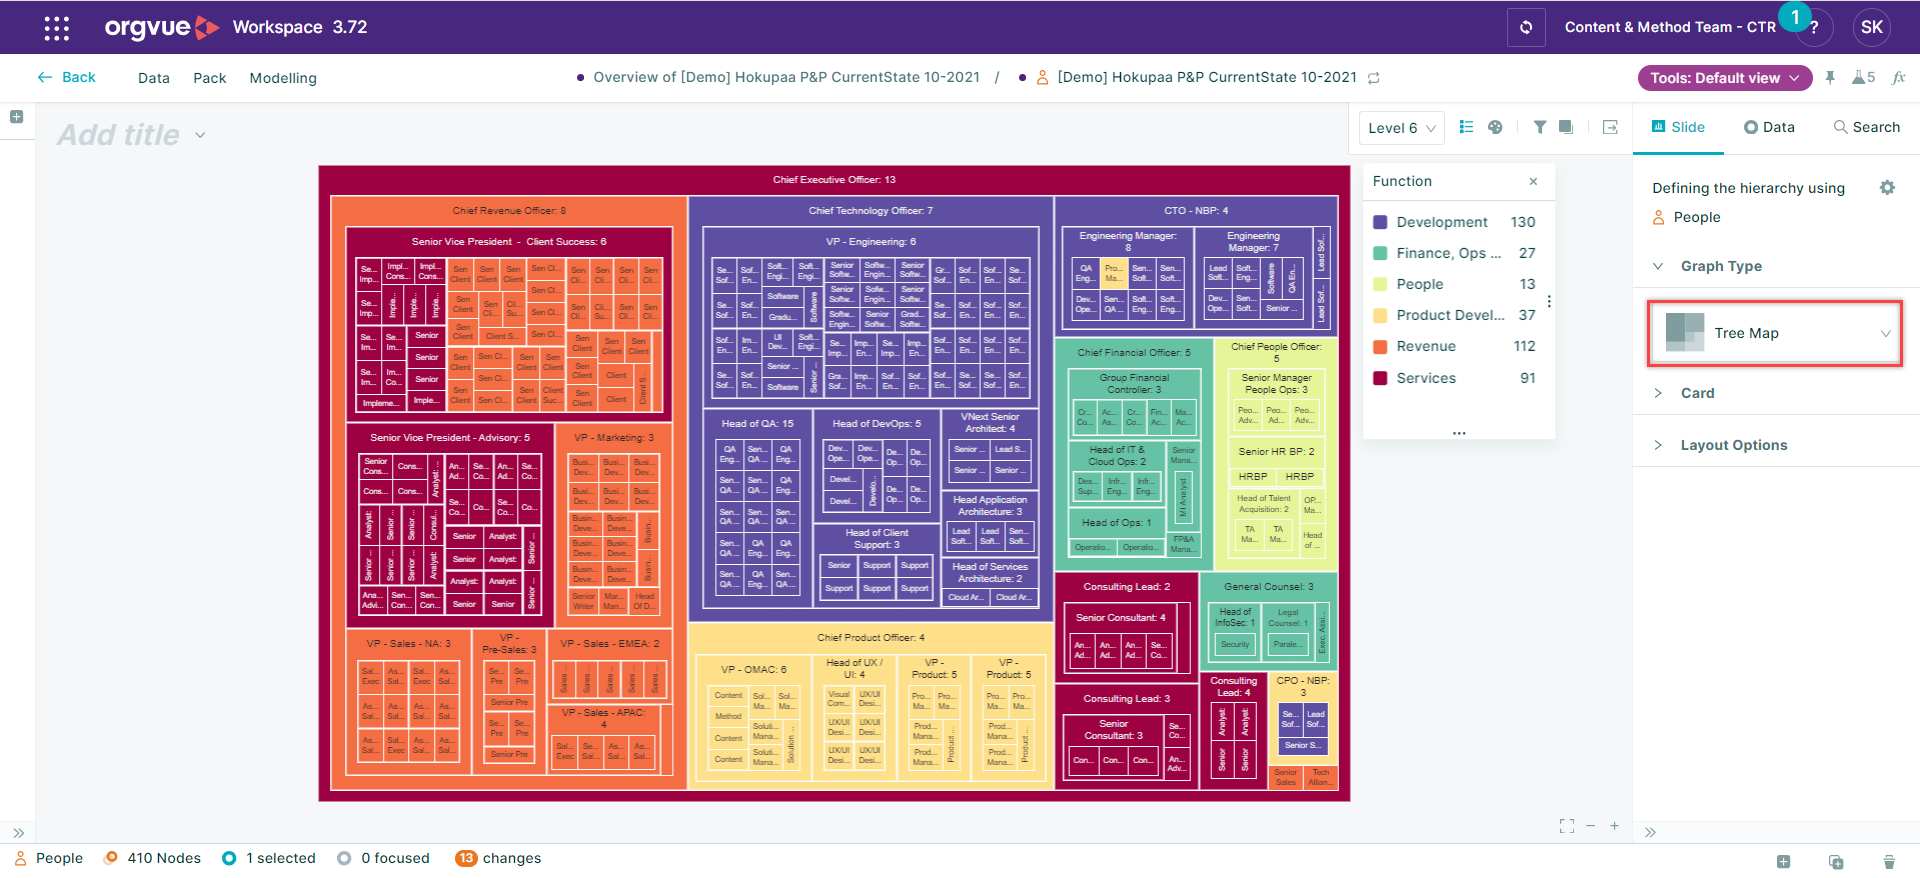Click the orgvue logo

pos(162,27)
